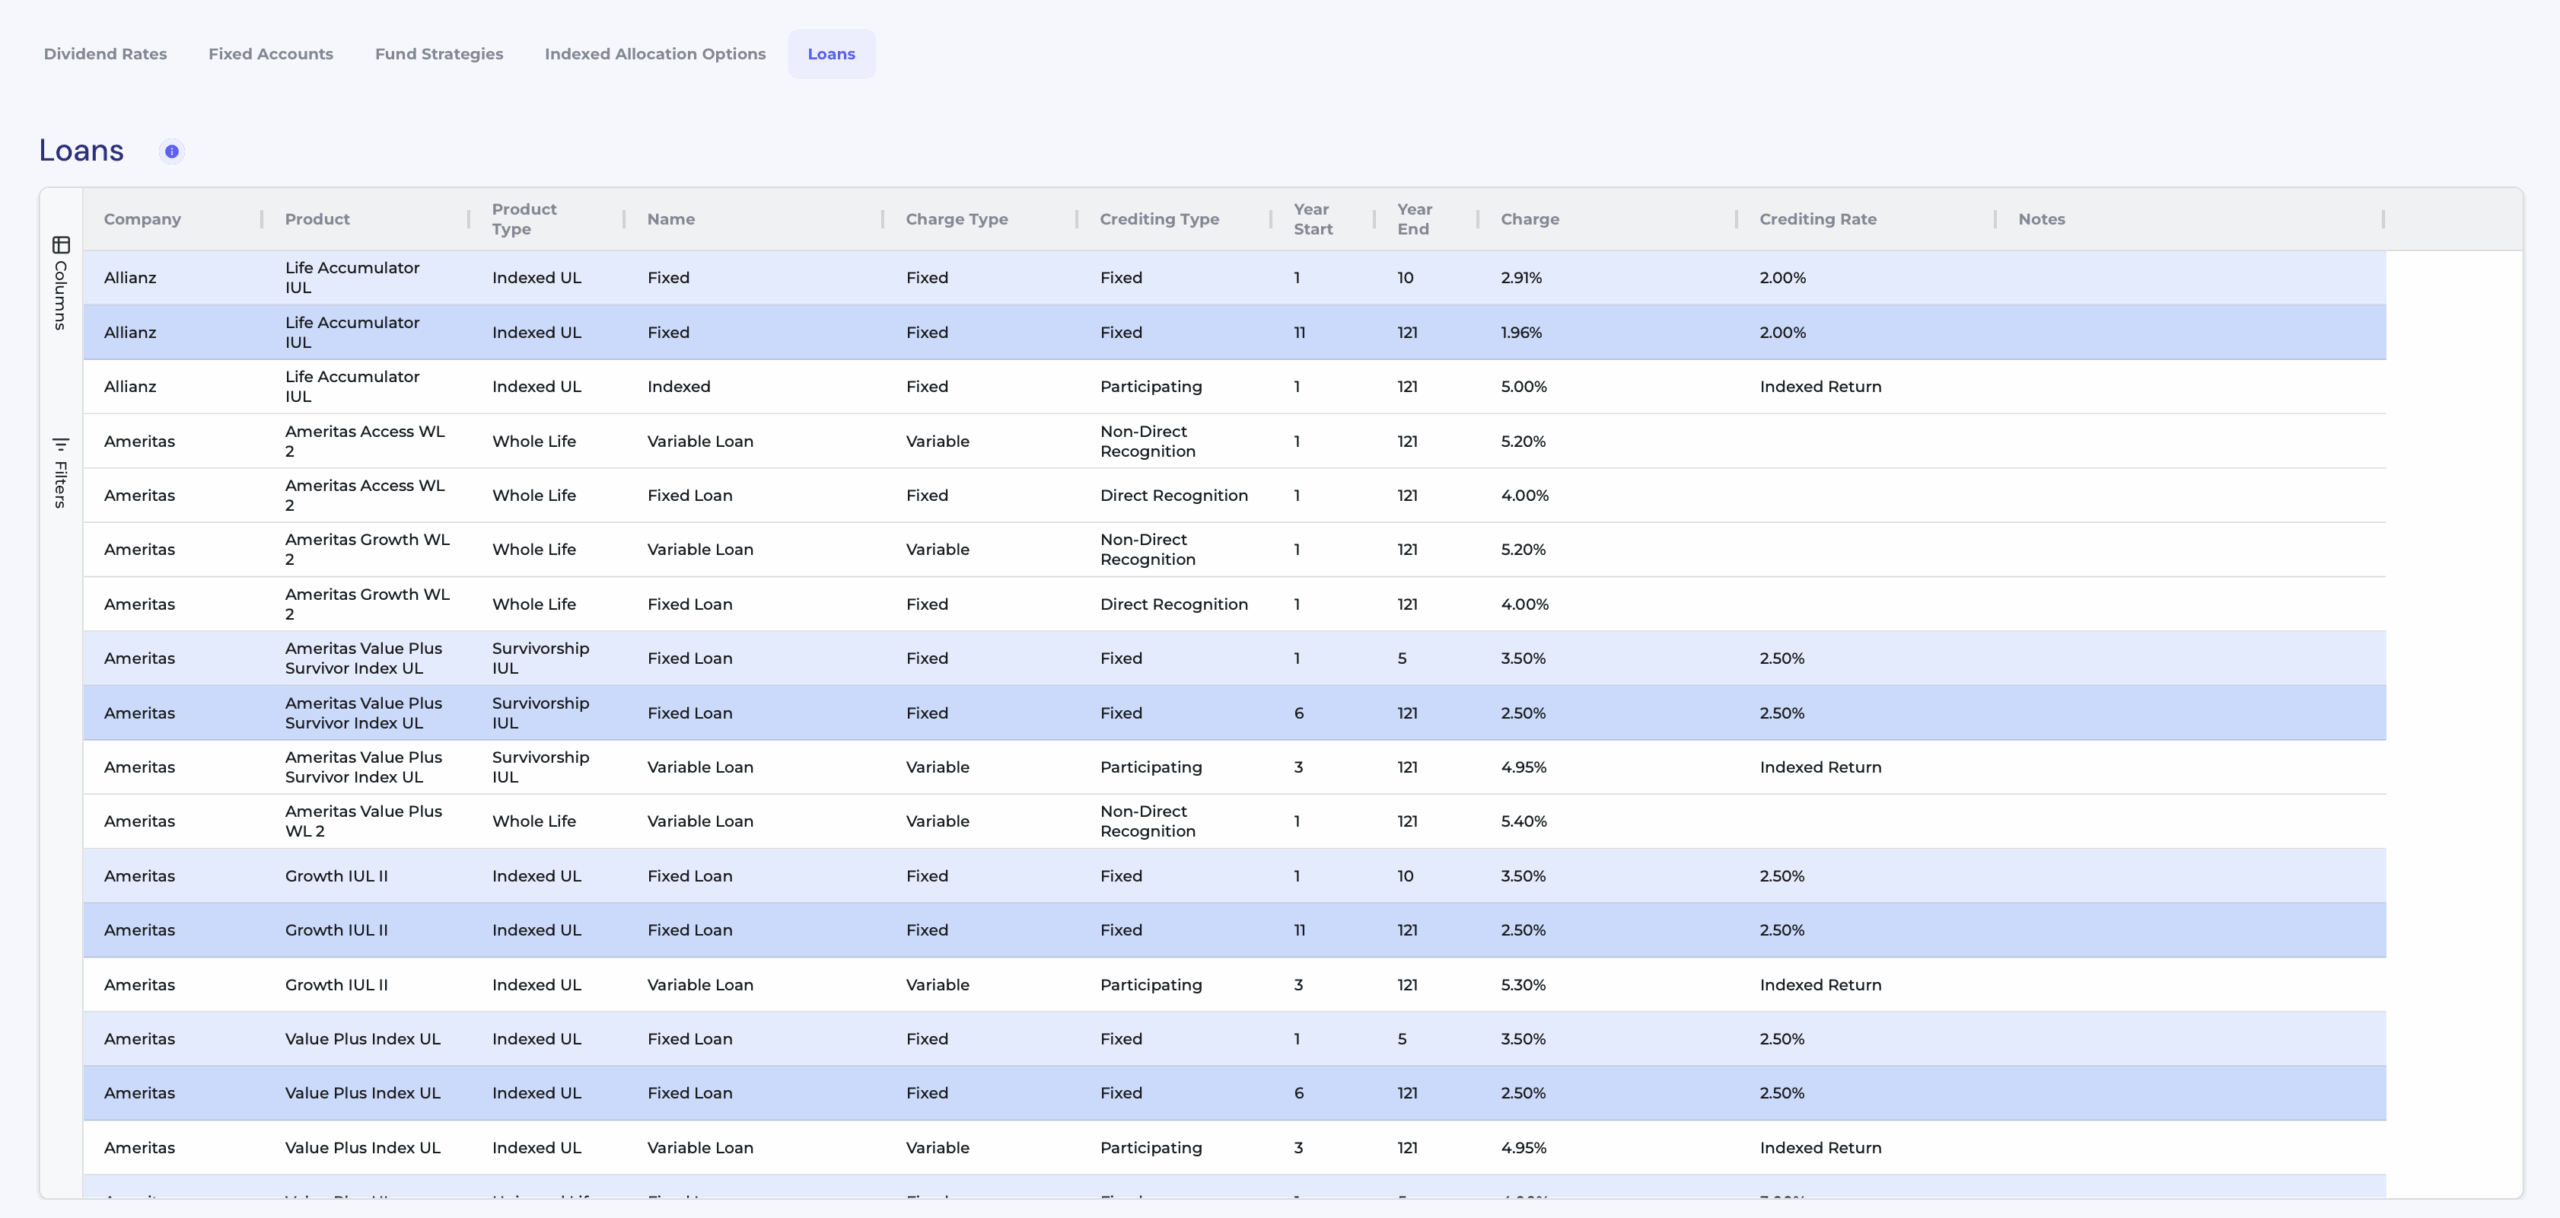
Task: Open the Columns side panel icon
Action: pyautogui.click(x=61, y=245)
